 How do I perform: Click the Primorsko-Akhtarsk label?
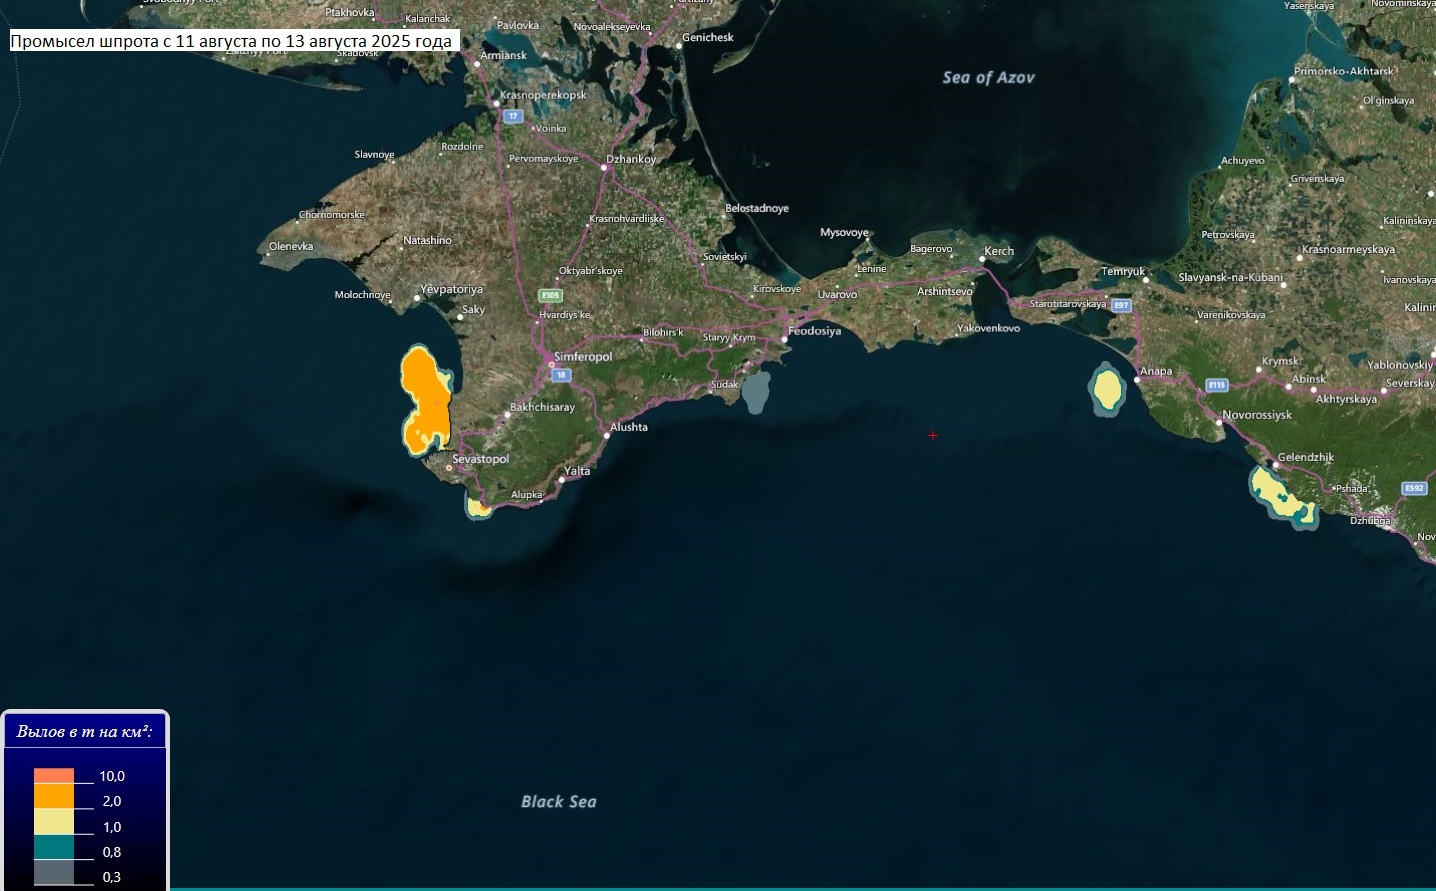tap(1343, 71)
